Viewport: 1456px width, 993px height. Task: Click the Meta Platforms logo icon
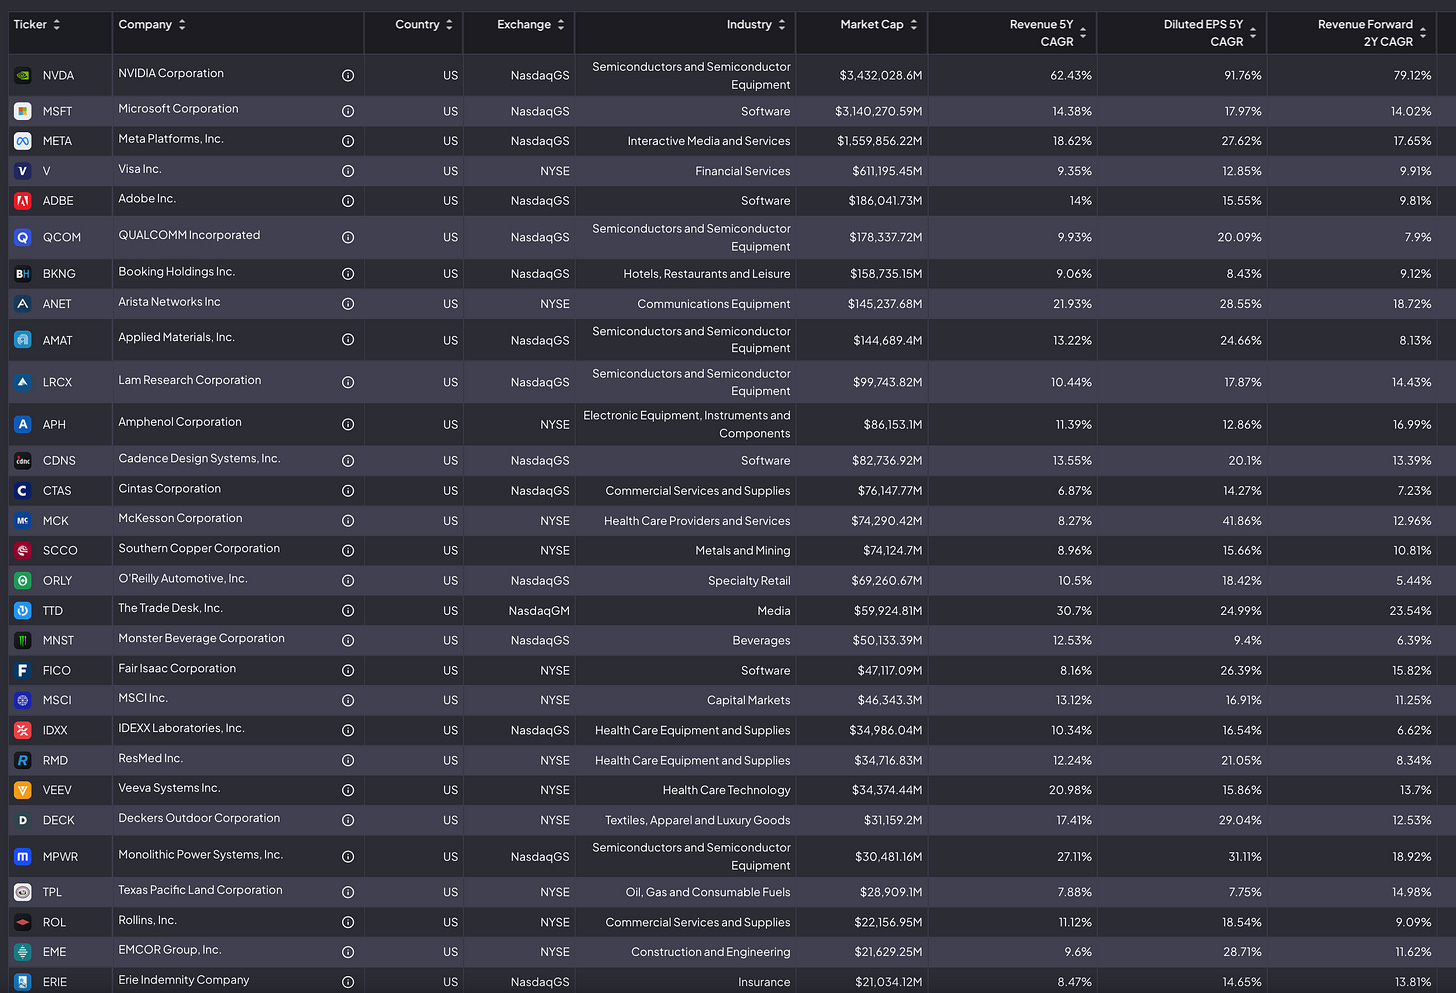[23, 141]
